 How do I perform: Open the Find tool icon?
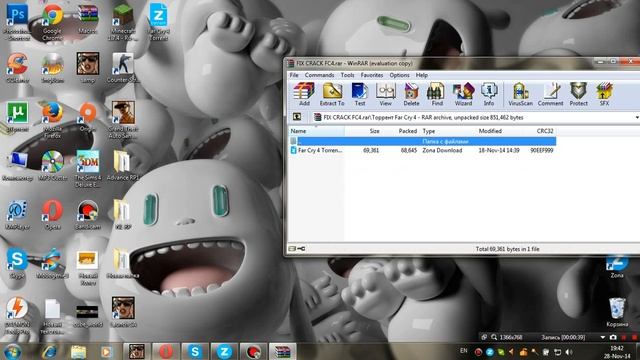click(x=437, y=94)
